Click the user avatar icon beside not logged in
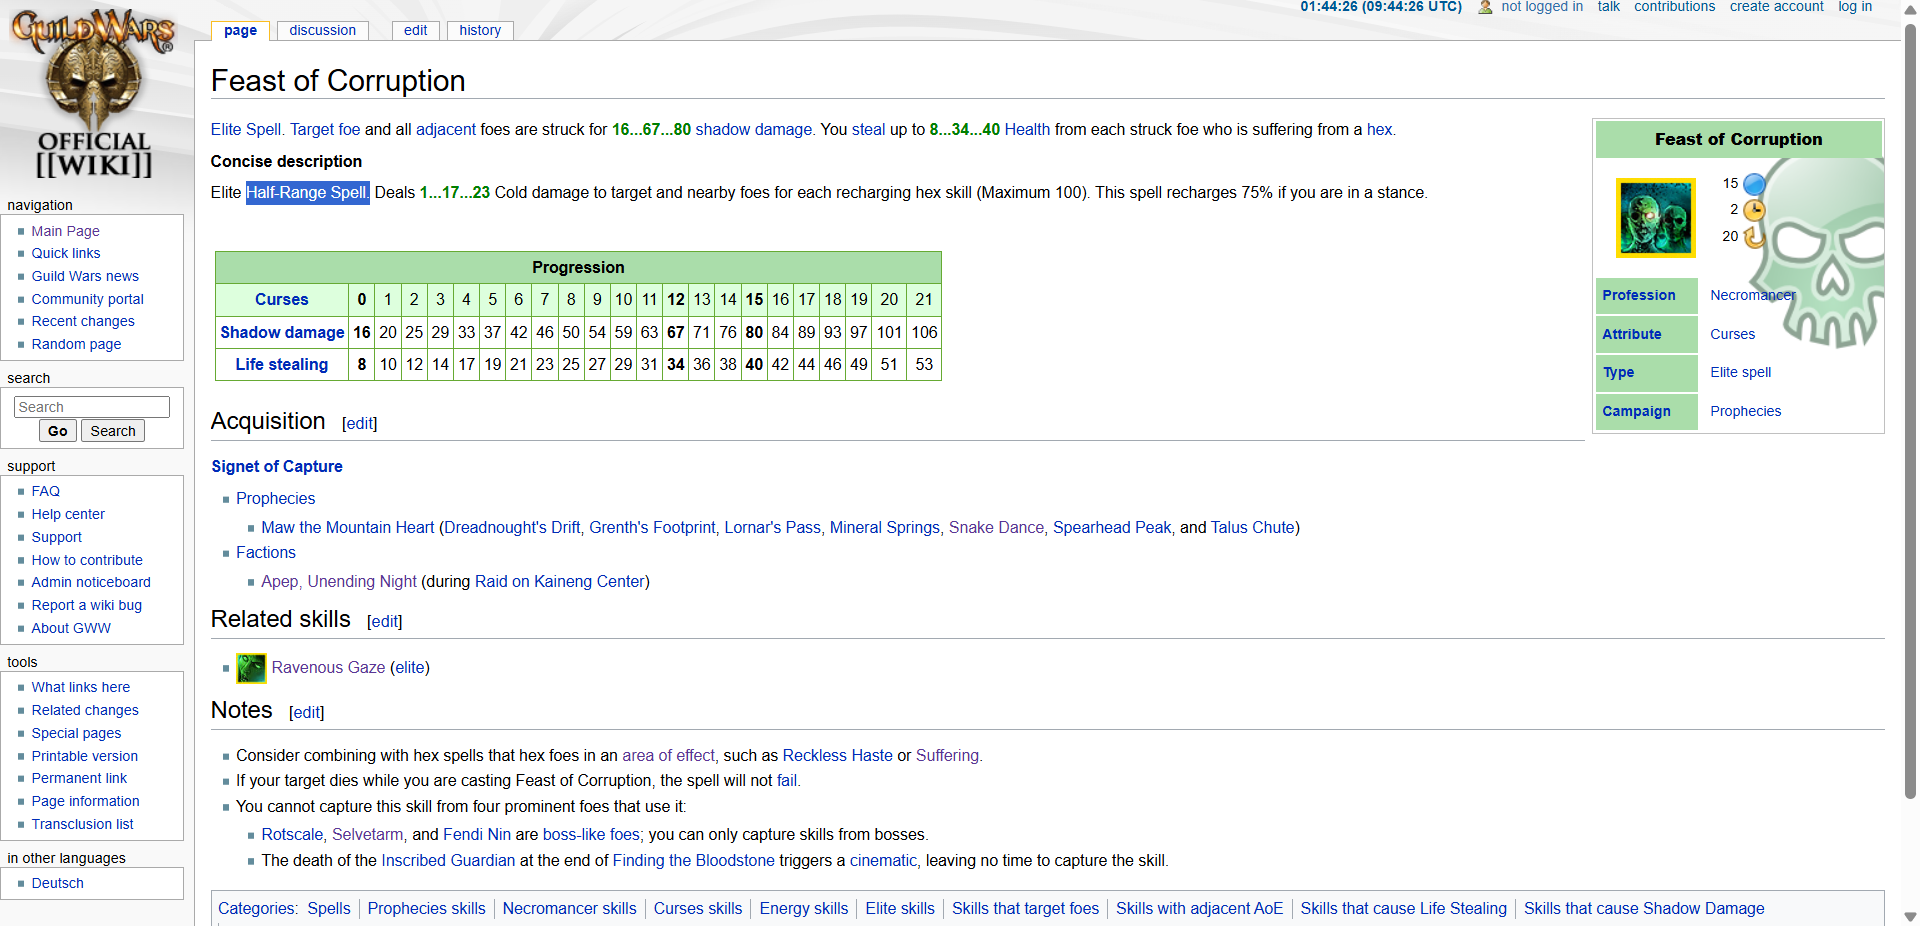The image size is (1920, 926). (x=1485, y=7)
